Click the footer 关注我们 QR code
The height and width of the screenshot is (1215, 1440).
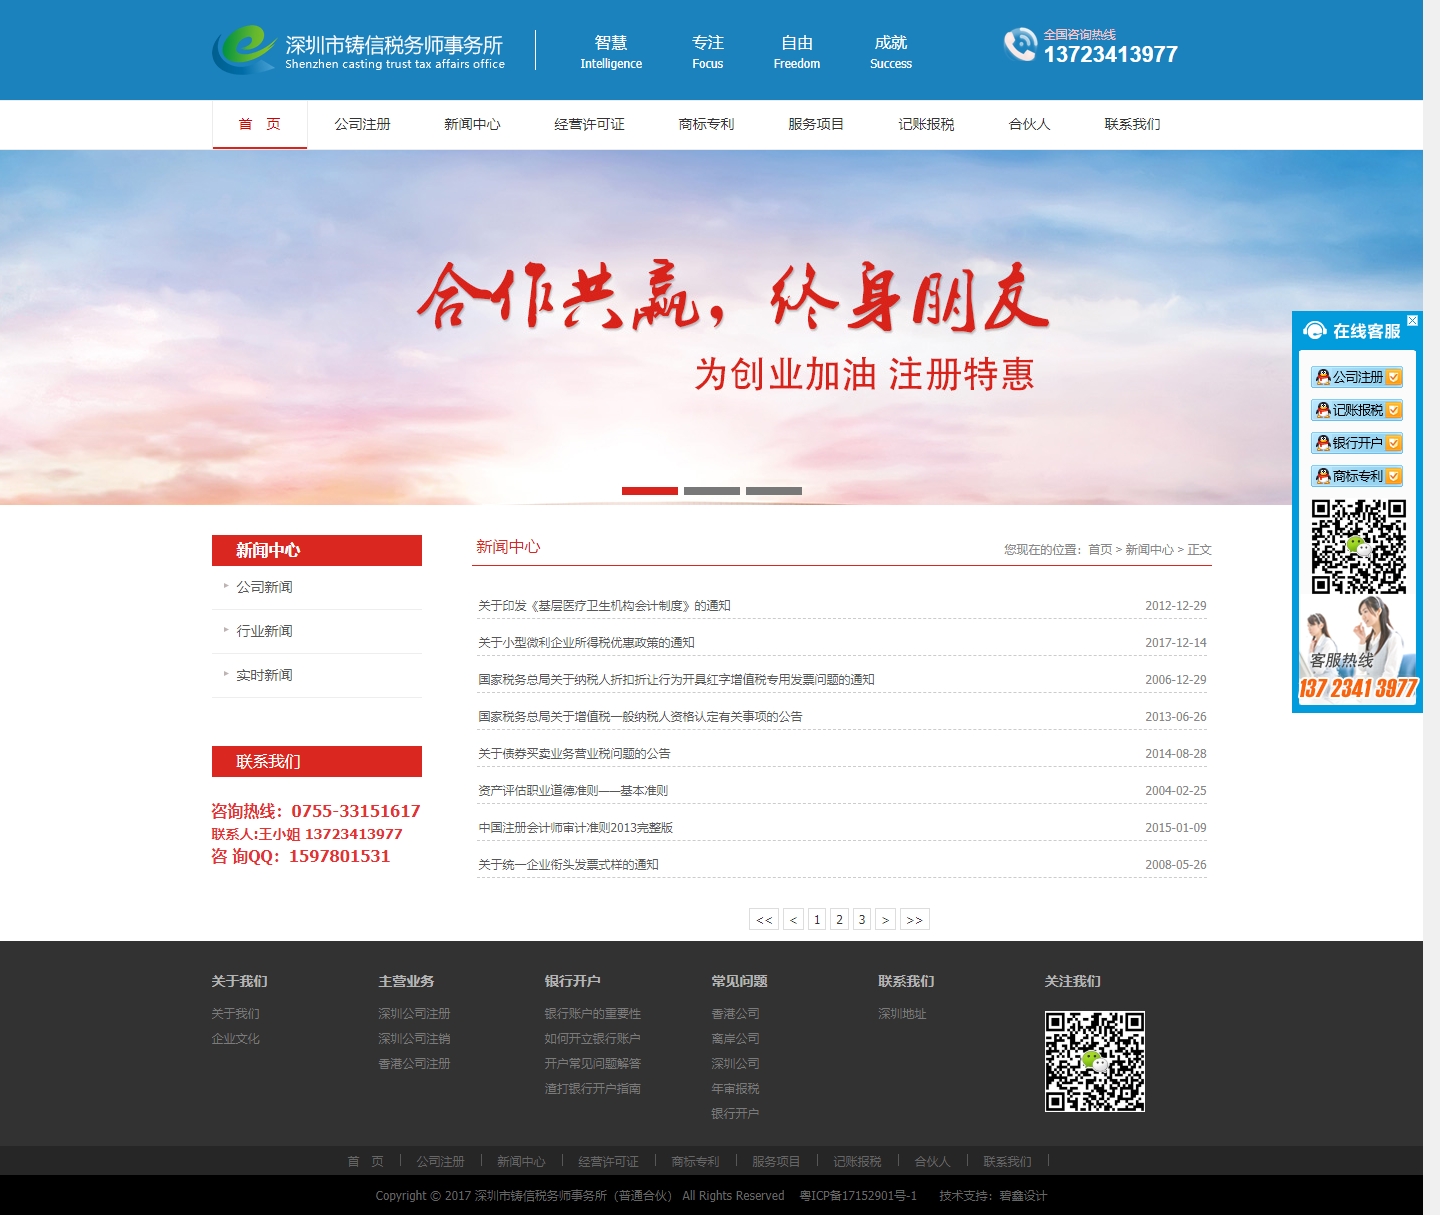coord(1094,1061)
